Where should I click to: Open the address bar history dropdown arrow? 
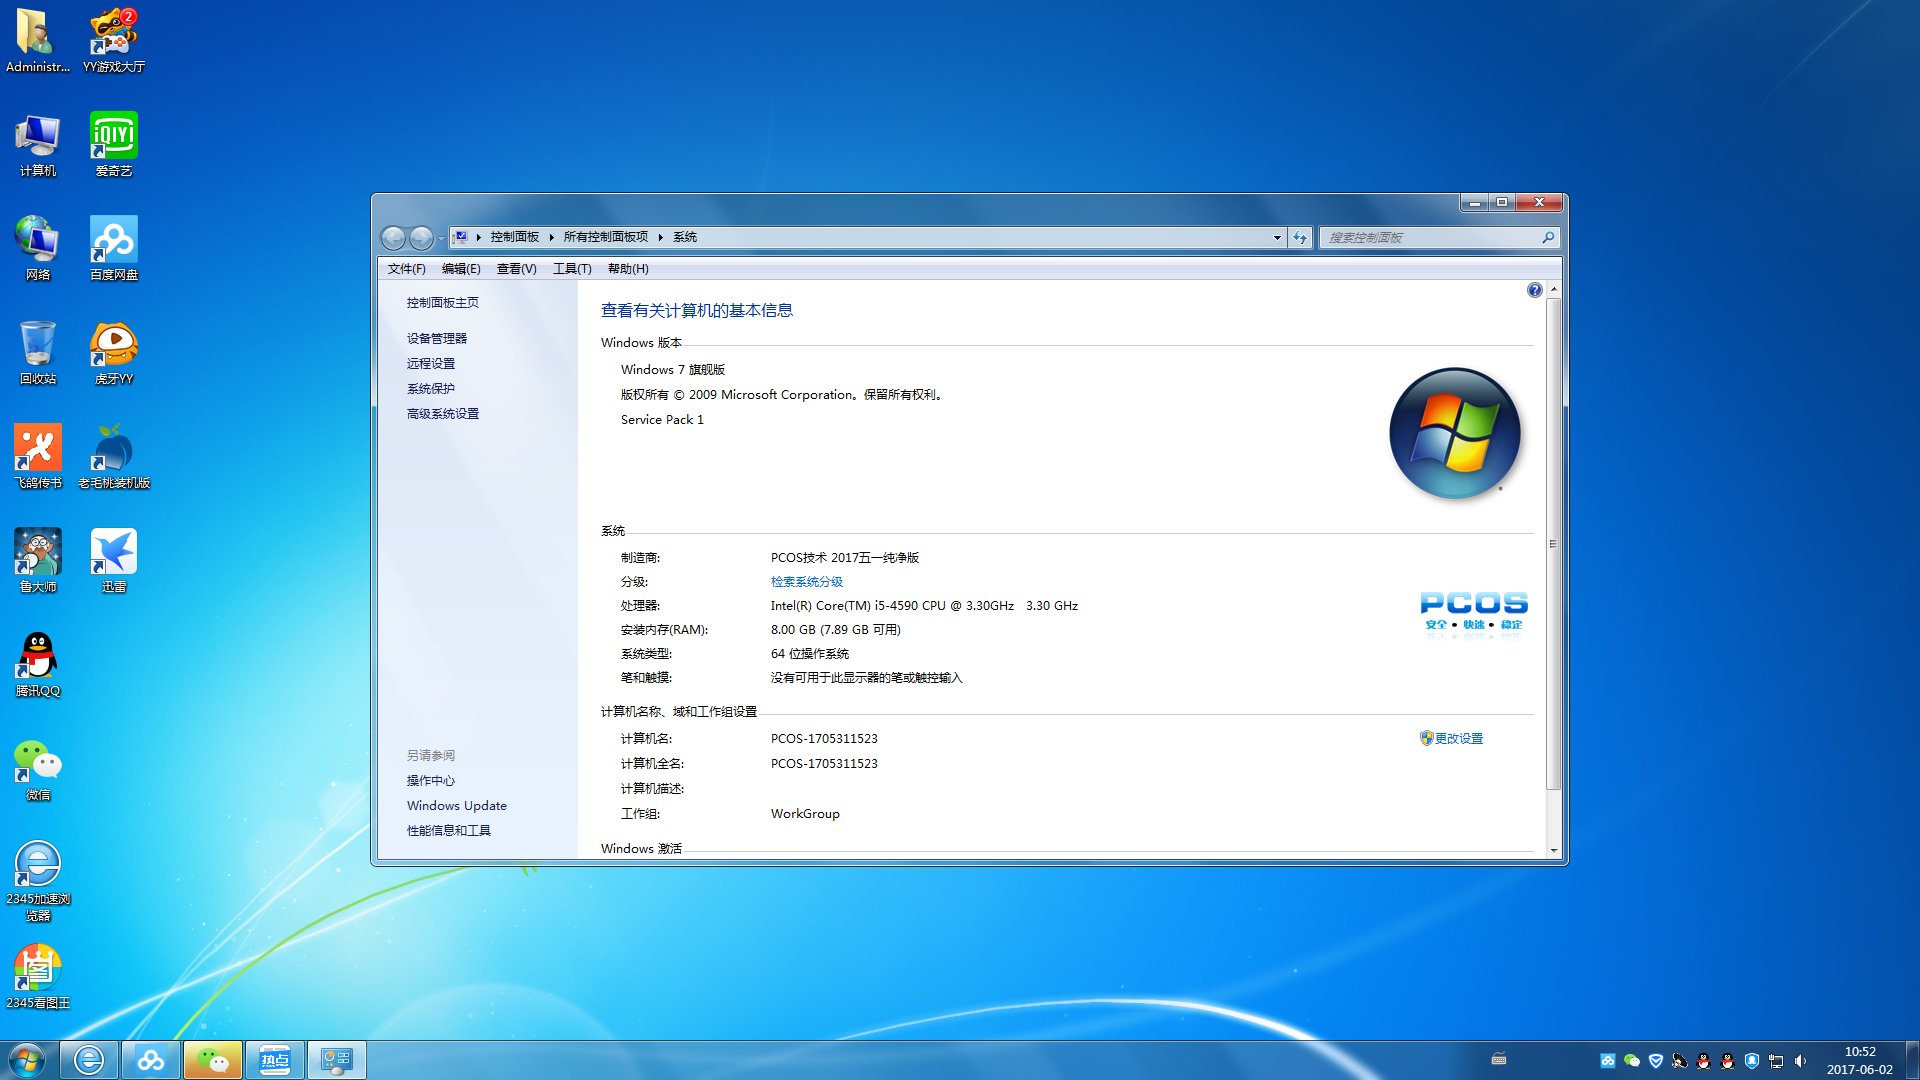pyautogui.click(x=1277, y=238)
